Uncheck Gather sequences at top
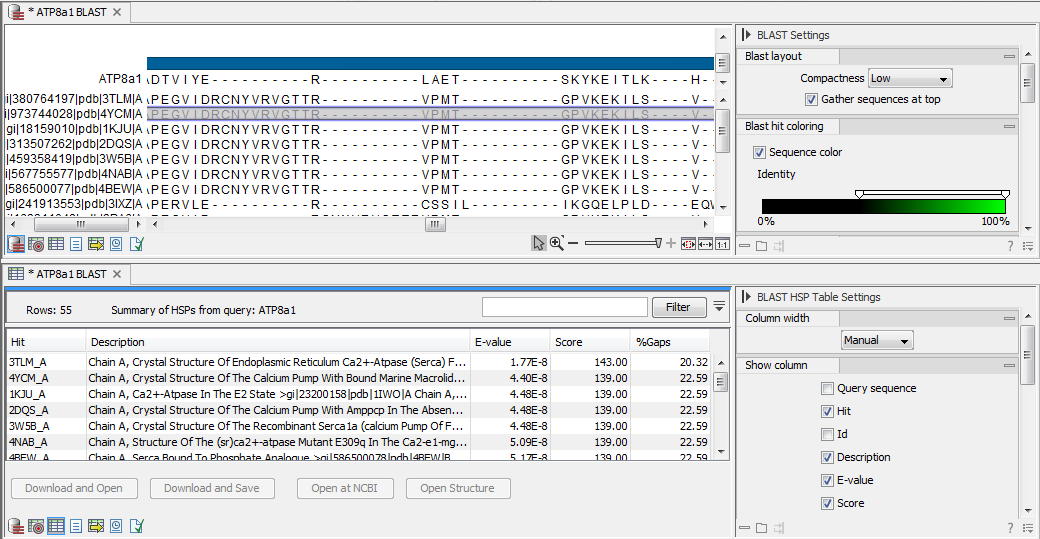This screenshot has width=1040, height=539. pyautogui.click(x=811, y=100)
